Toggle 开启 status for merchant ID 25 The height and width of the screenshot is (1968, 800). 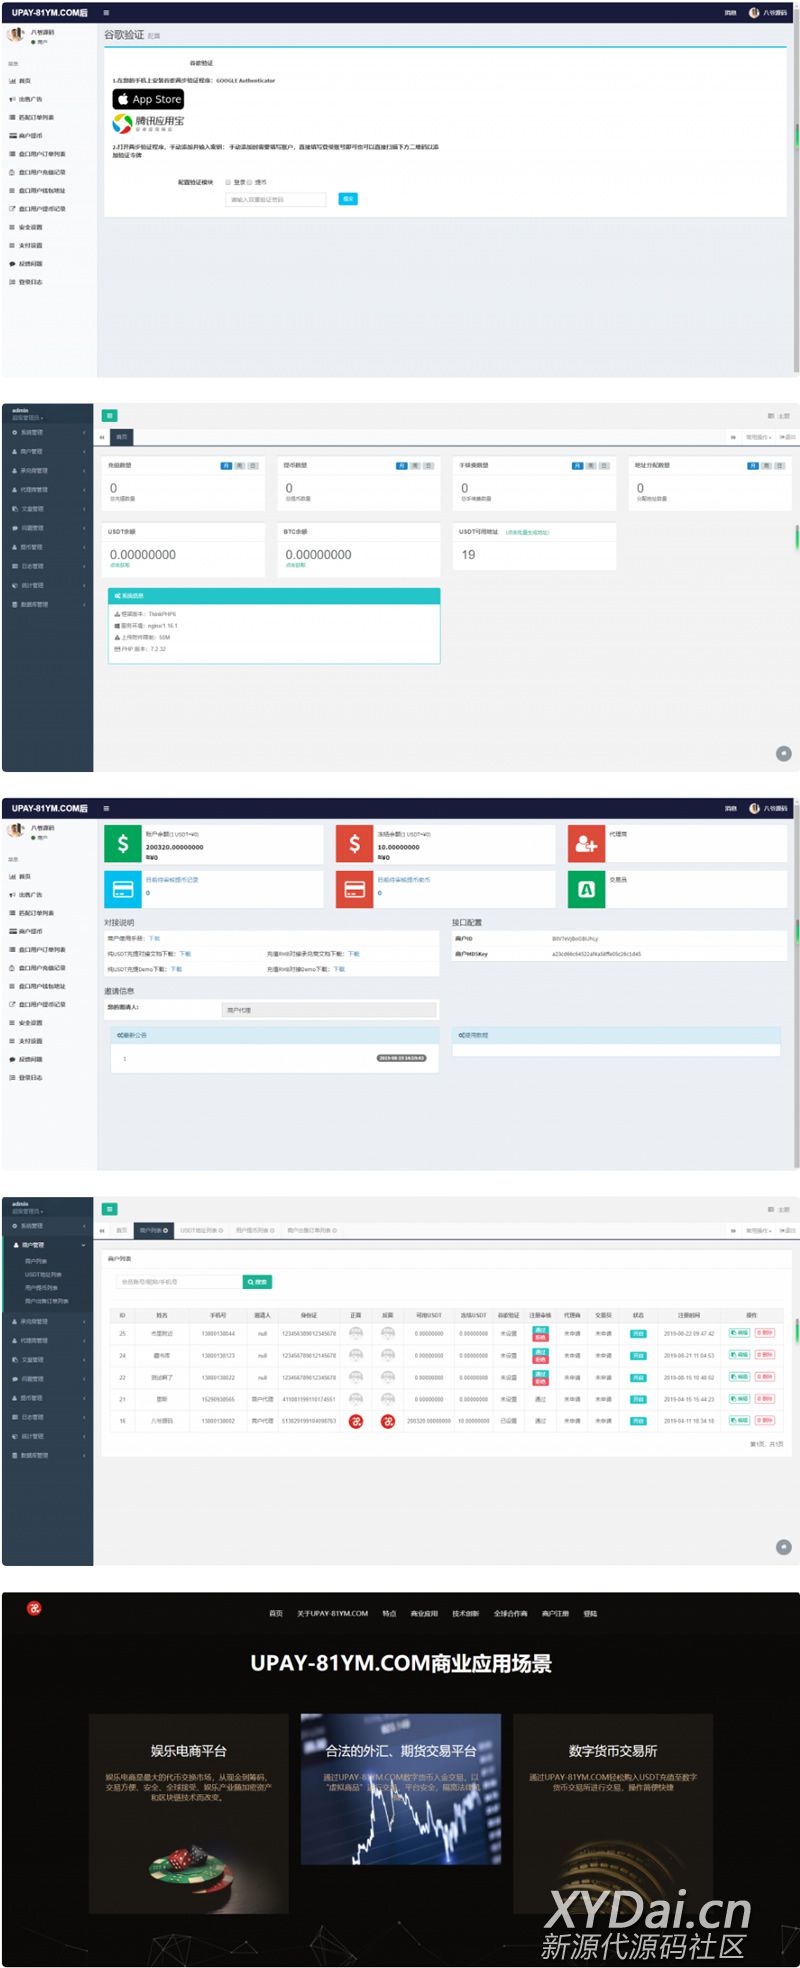click(638, 1333)
